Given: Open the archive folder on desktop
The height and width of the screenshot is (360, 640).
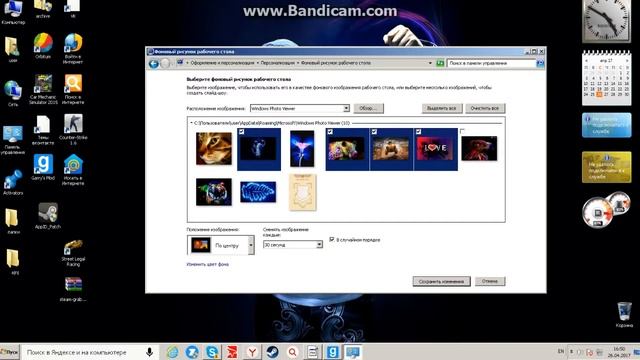Looking at the screenshot, I should (x=43, y=9).
